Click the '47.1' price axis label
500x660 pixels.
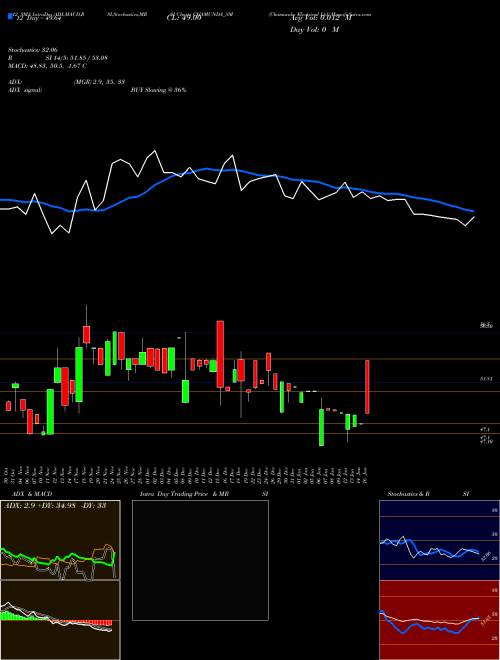click(484, 429)
